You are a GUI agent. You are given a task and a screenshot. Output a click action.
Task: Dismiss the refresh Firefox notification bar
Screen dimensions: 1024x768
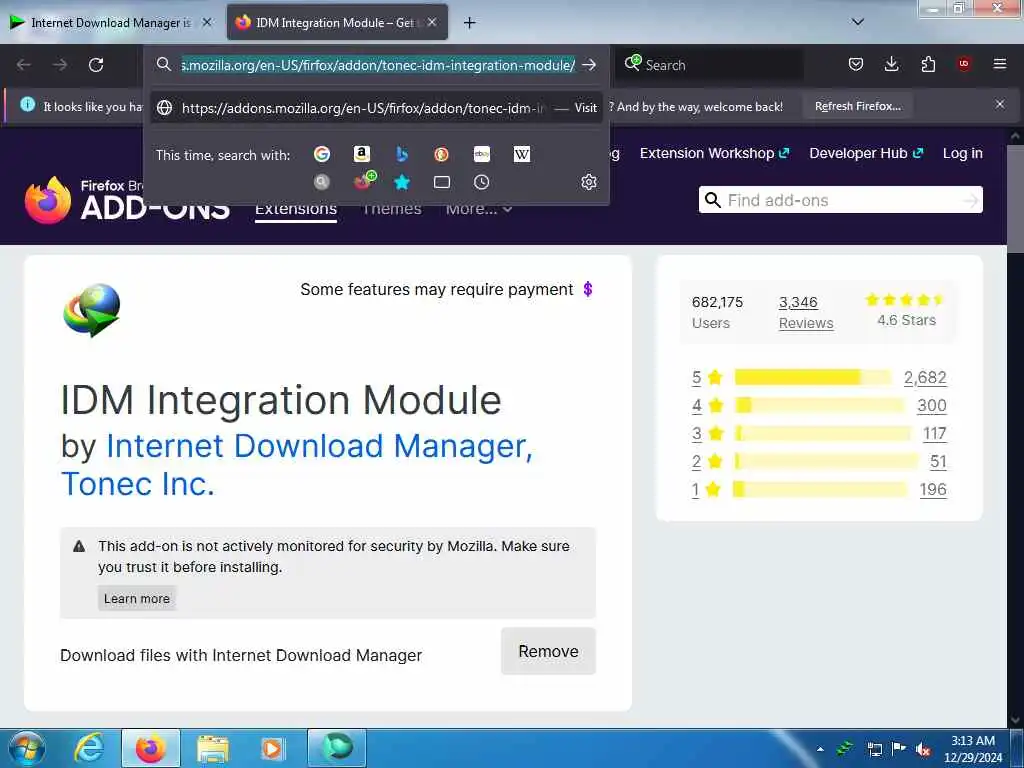[1000, 104]
